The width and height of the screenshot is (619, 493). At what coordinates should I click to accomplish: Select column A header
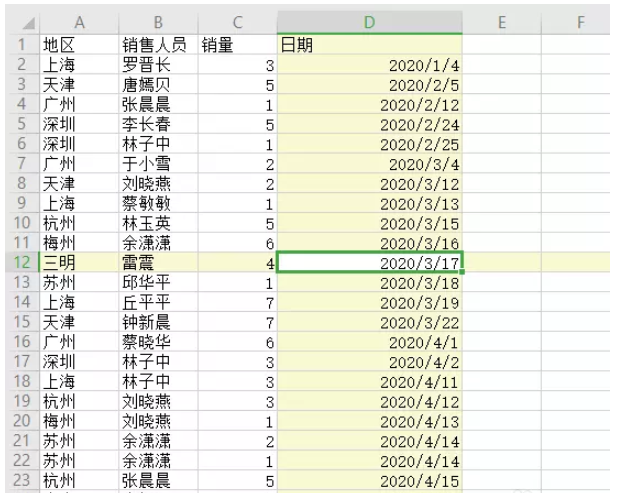pos(79,22)
